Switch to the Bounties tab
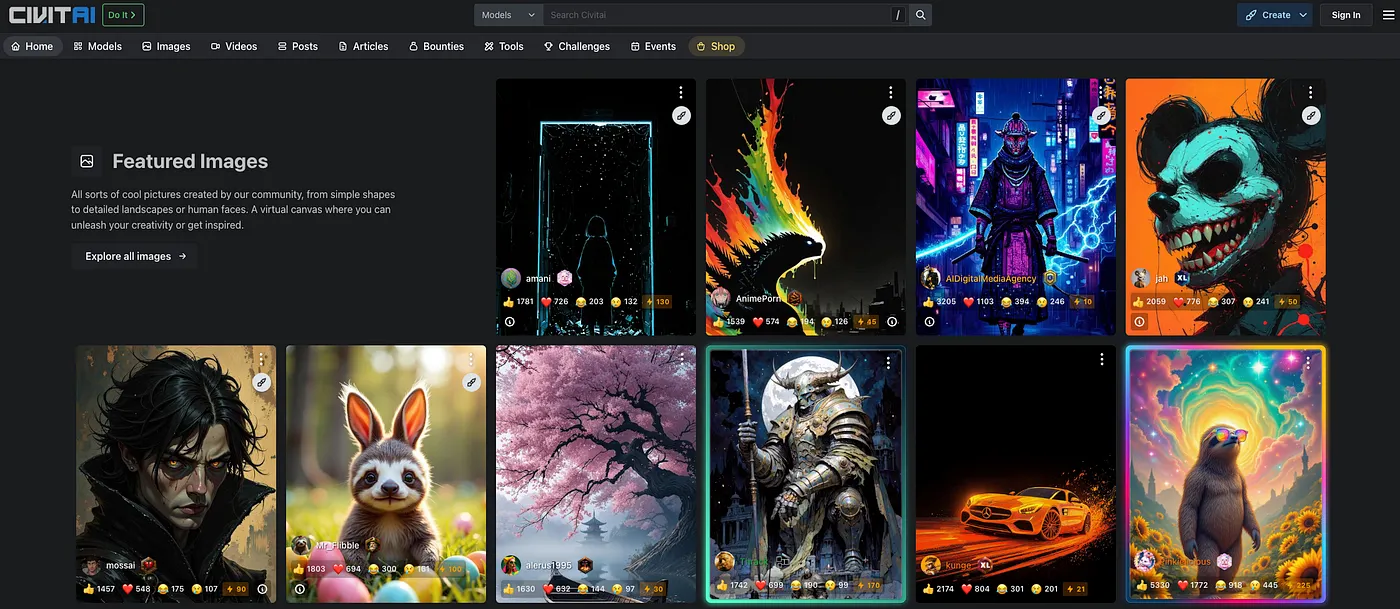 click(x=436, y=46)
